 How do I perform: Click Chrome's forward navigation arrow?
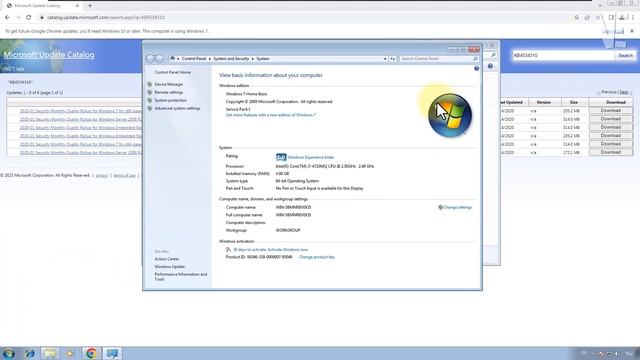coord(18,18)
